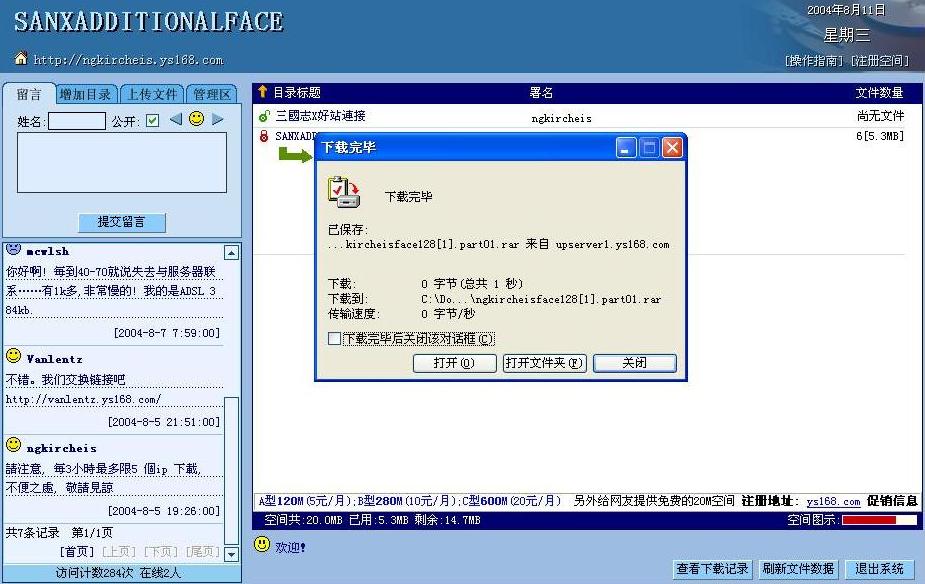Click the username mcwlsh
The height and width of the screenshot is (584, 925).
48,251
